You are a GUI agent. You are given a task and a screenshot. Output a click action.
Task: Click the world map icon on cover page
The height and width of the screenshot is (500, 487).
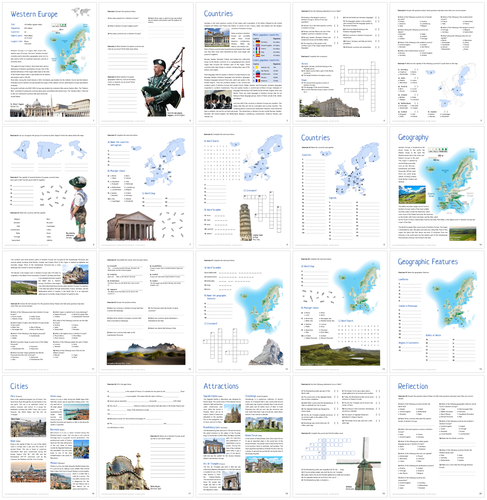pos(81,12)
